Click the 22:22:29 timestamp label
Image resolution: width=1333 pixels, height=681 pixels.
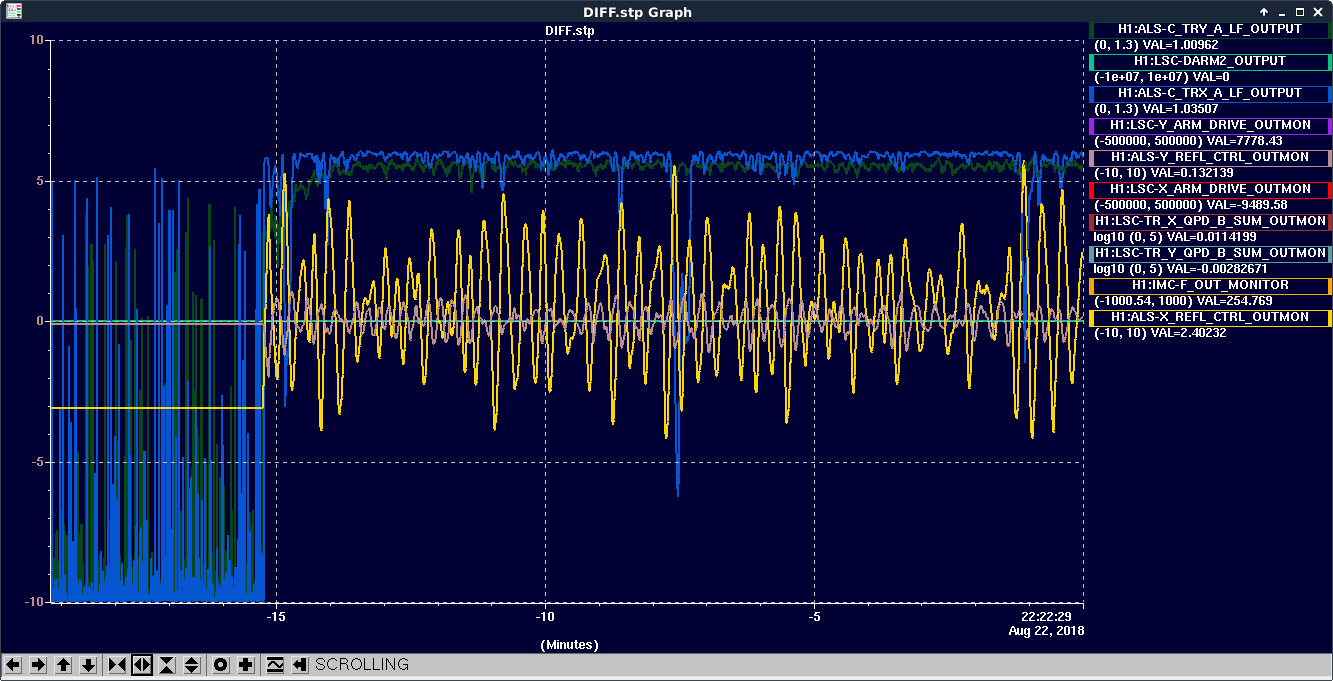(1046, 616)
